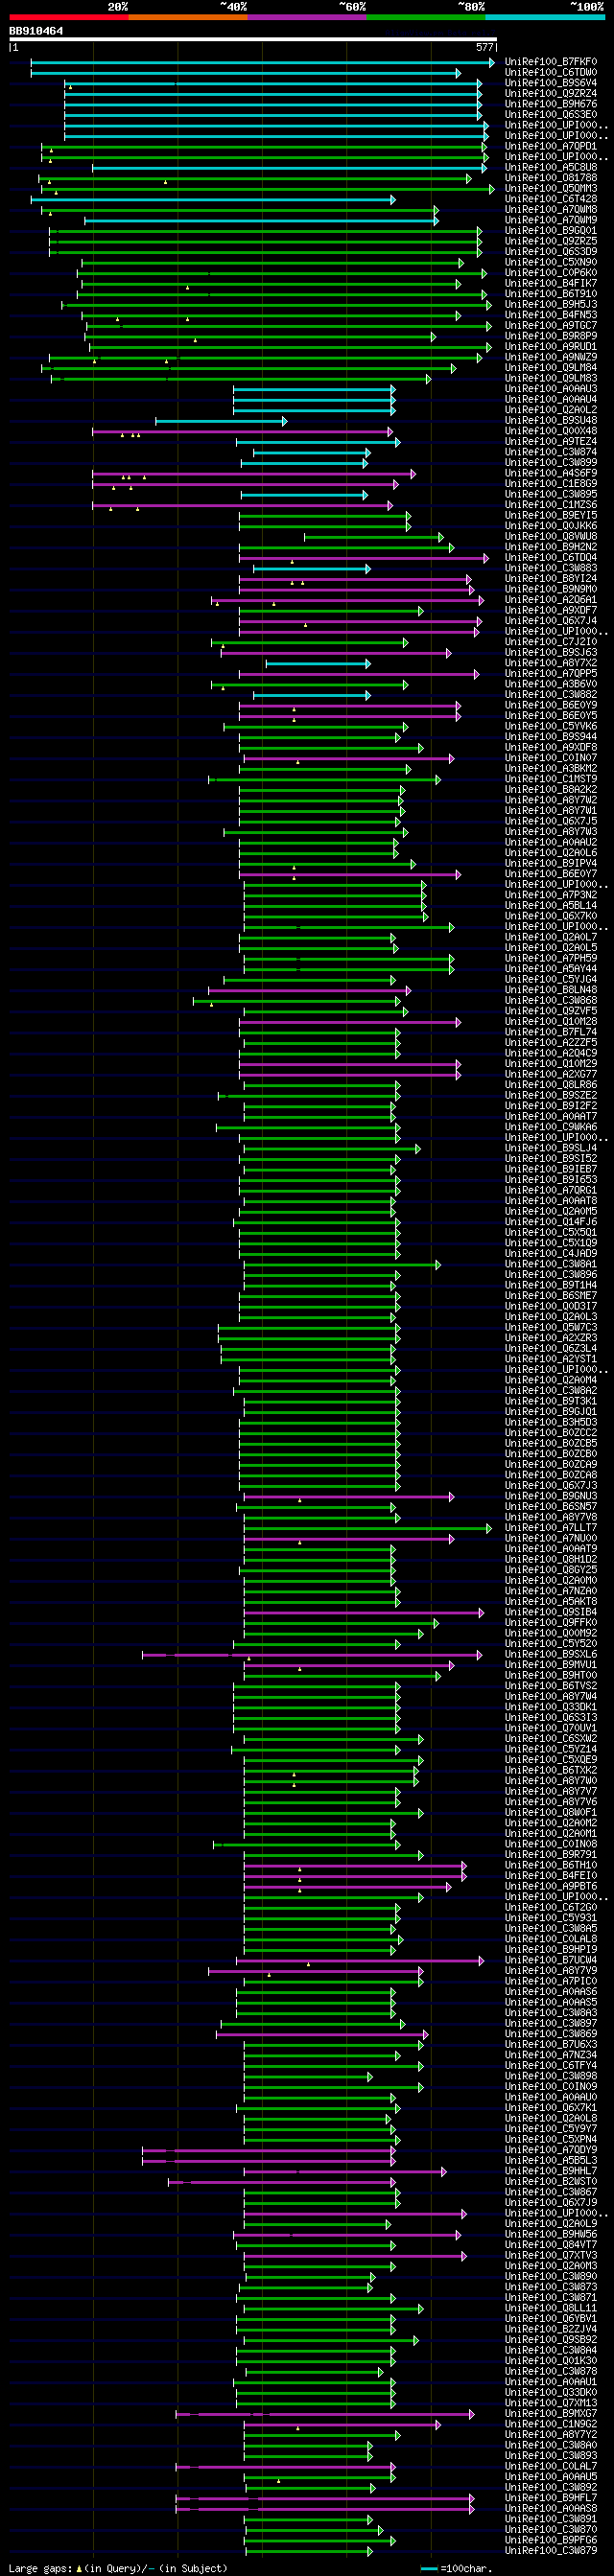The image size is (614, 2576).
Task: Click the UniRef100_B9SJ63 entry
Action: [551, 653]
